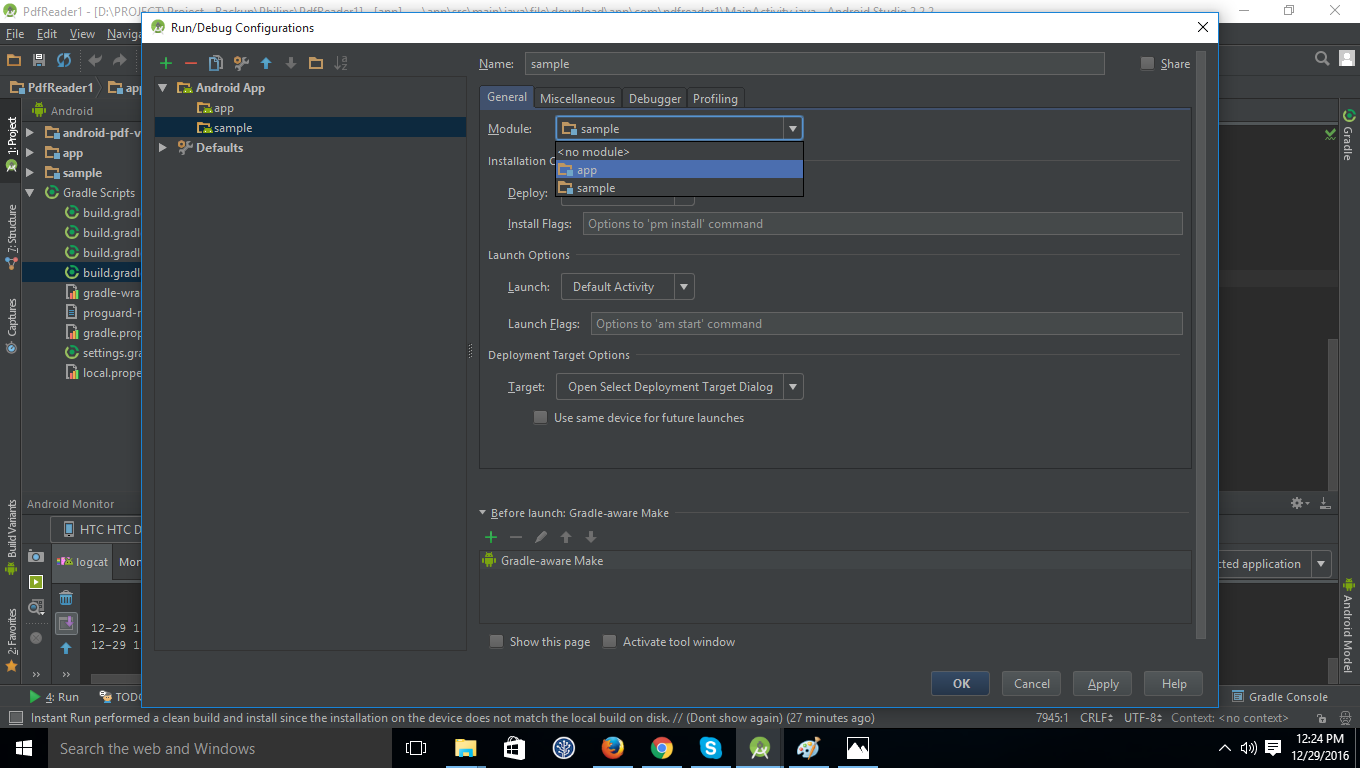This screenshot has width=1360, height=768.
Task: Clear logcat trash icon
Action: [66, 598]
